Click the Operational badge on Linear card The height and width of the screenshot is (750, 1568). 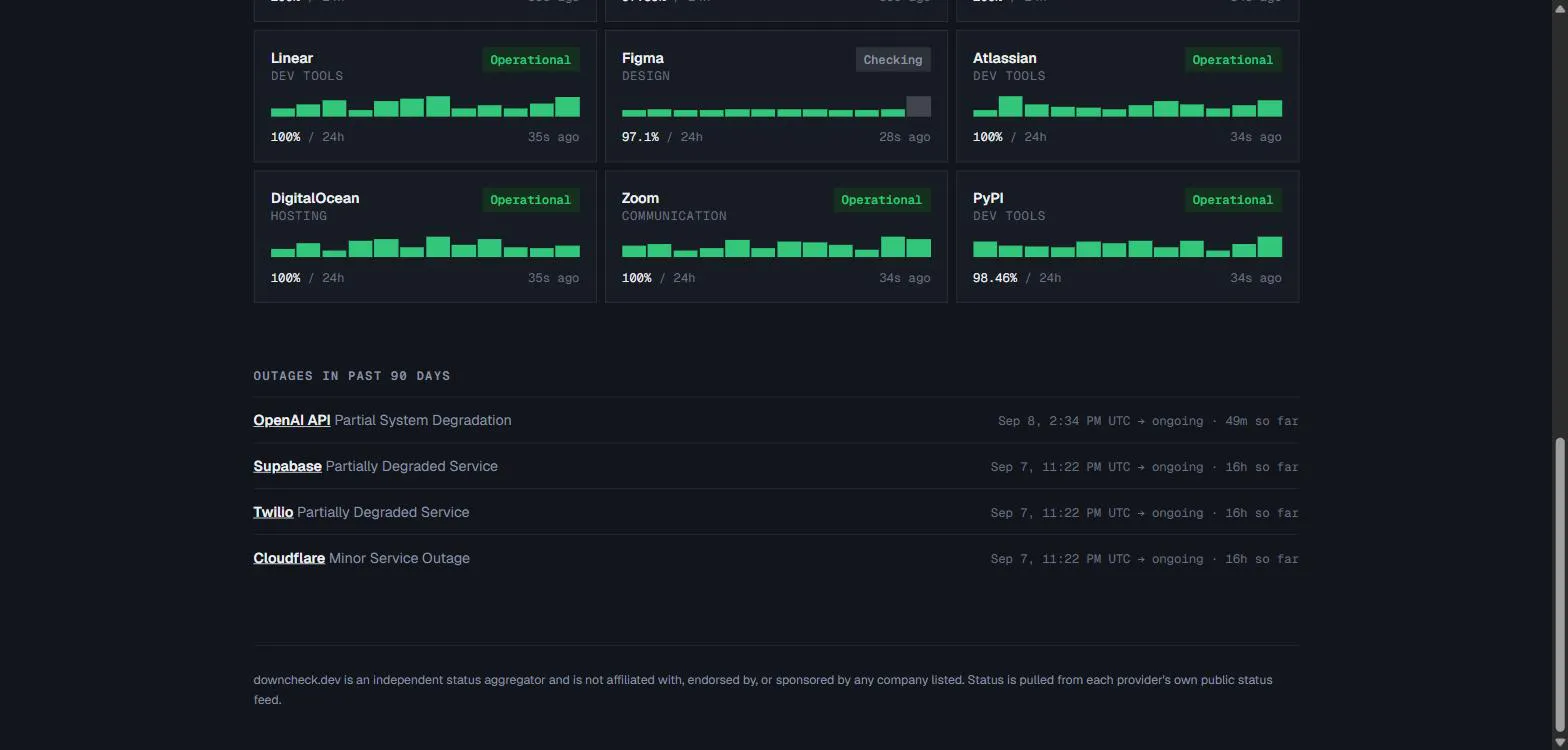tap(530, 60)
